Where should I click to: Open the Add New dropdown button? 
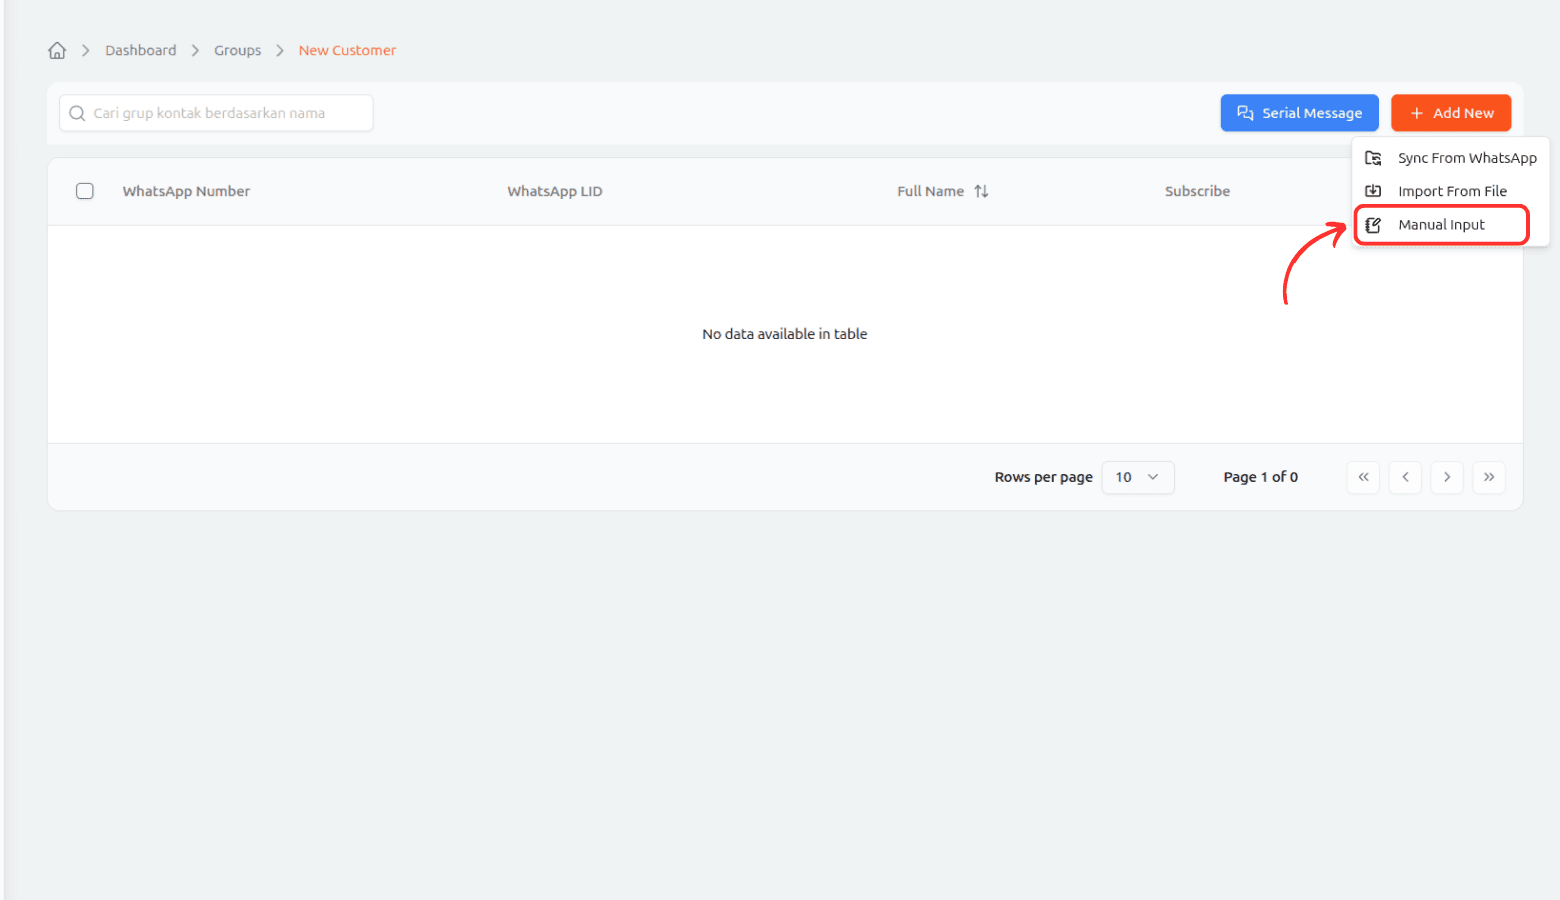coord(1450,113)
